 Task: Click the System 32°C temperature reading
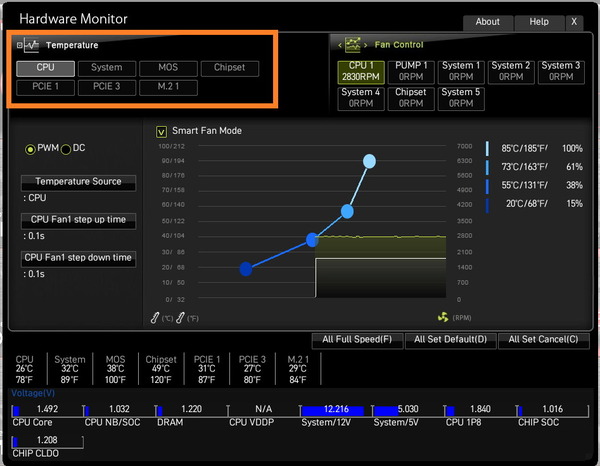[x=70, y=370]
